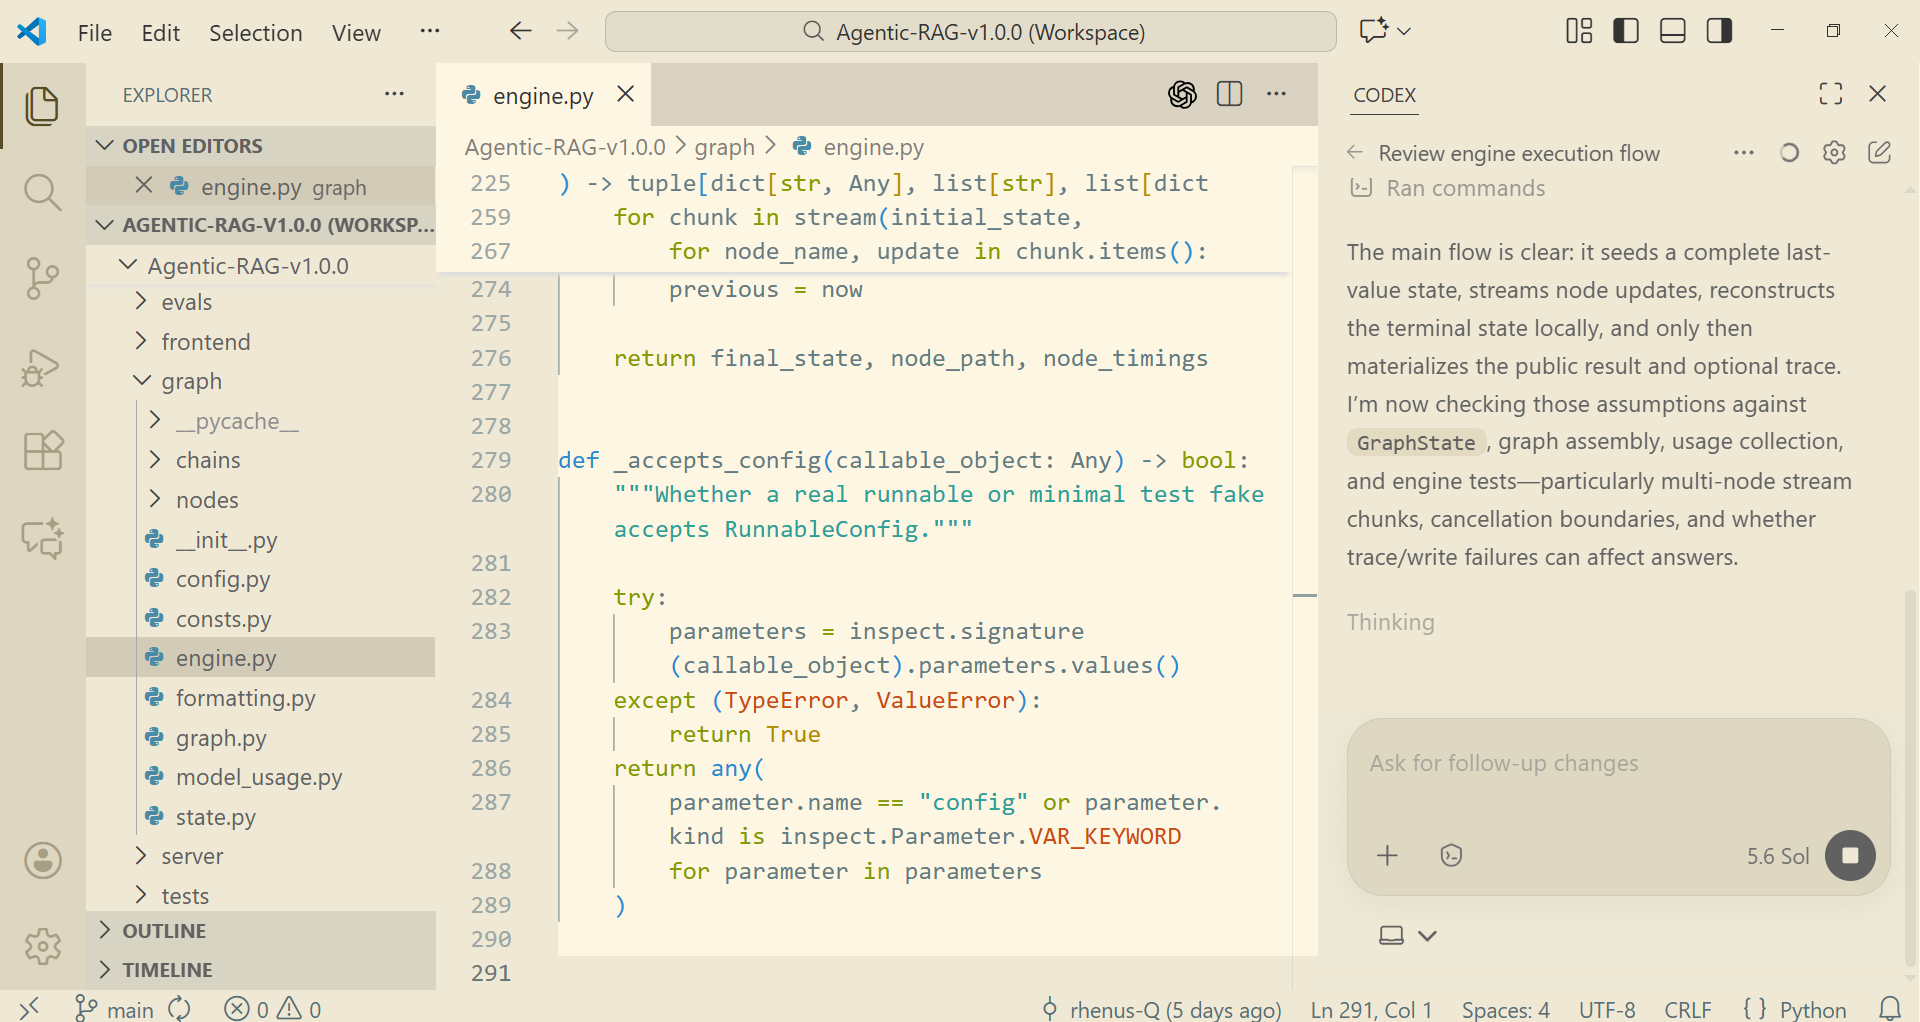
Task: Open the File menu
Action: pos(95,32)
